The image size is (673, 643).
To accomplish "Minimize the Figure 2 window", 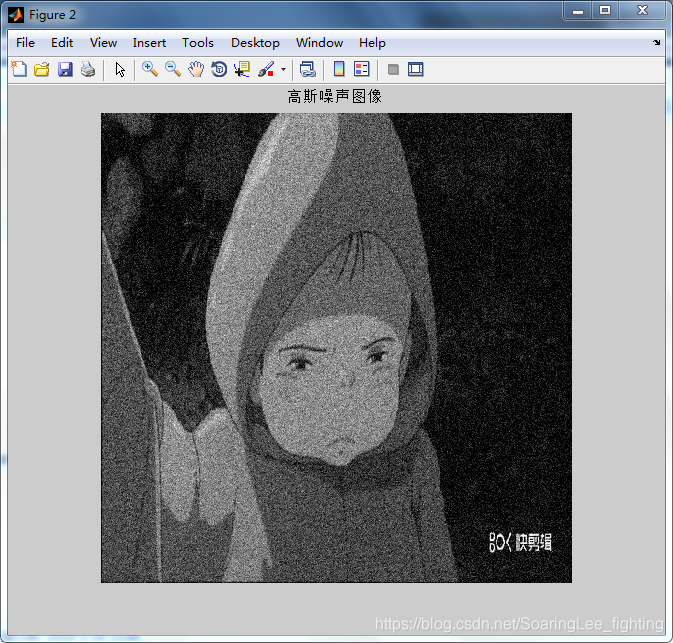I will pyautogui.click(x=578, y=10).
